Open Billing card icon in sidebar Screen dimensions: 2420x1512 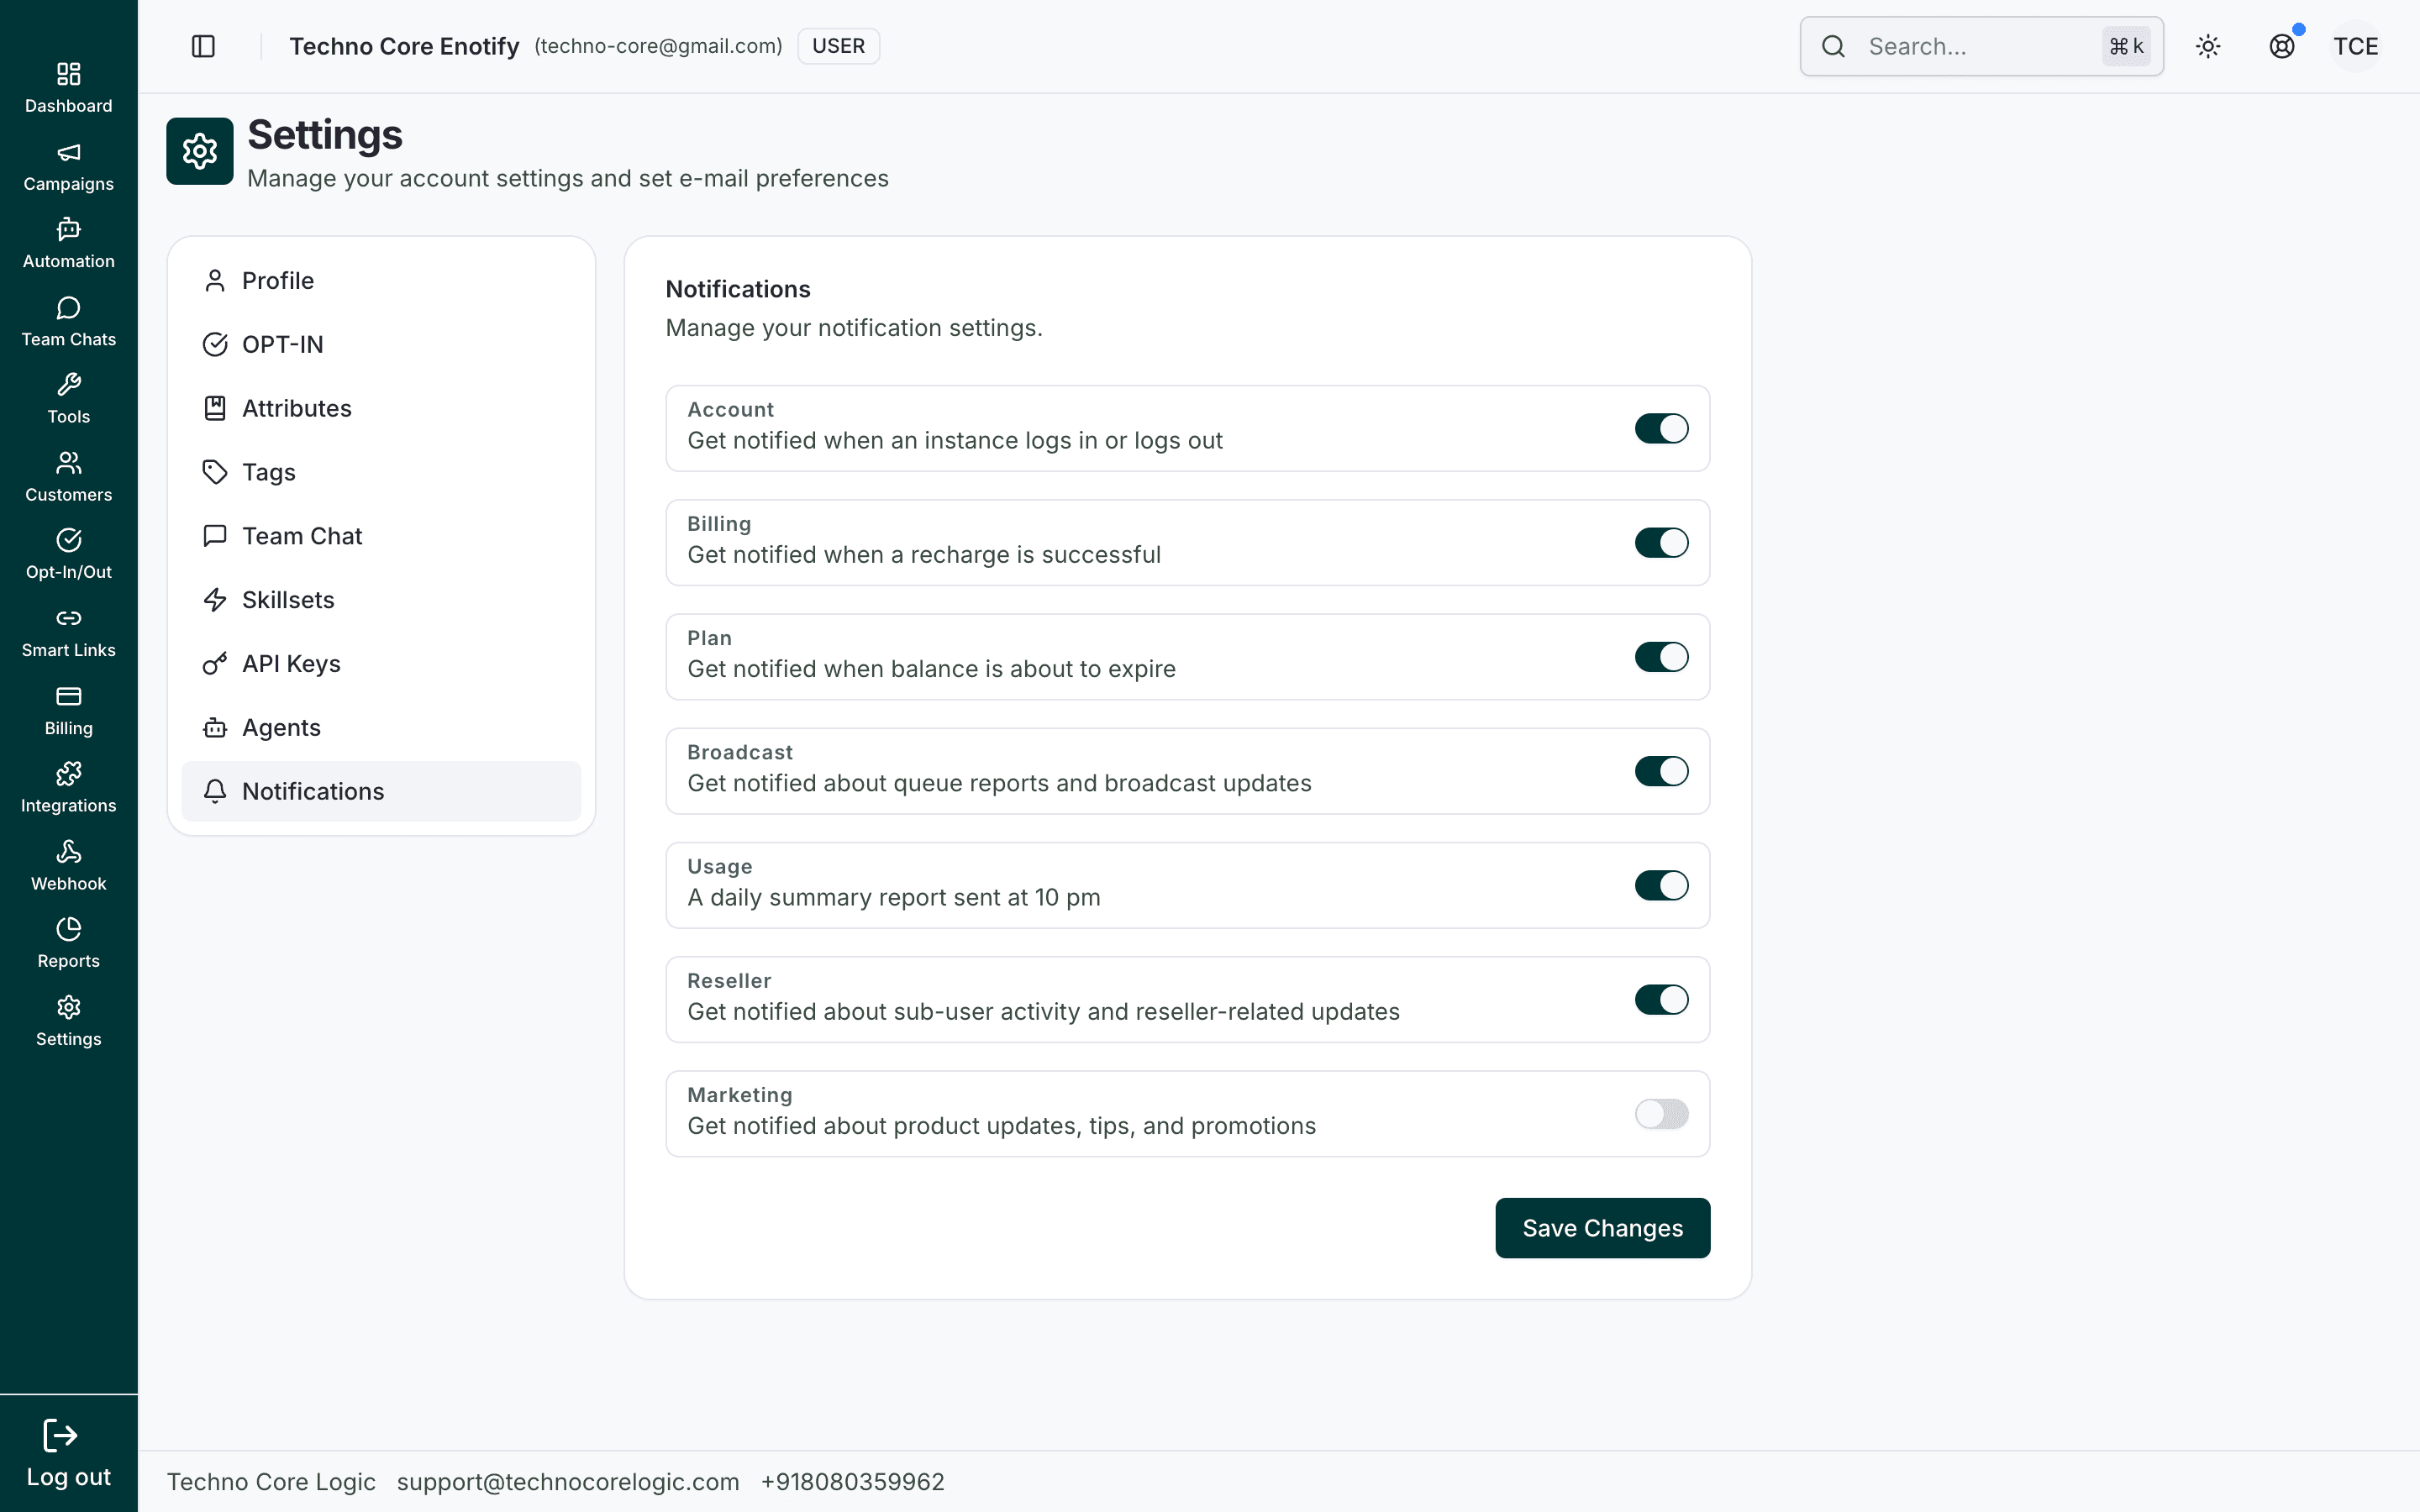(x=68, y=696)
